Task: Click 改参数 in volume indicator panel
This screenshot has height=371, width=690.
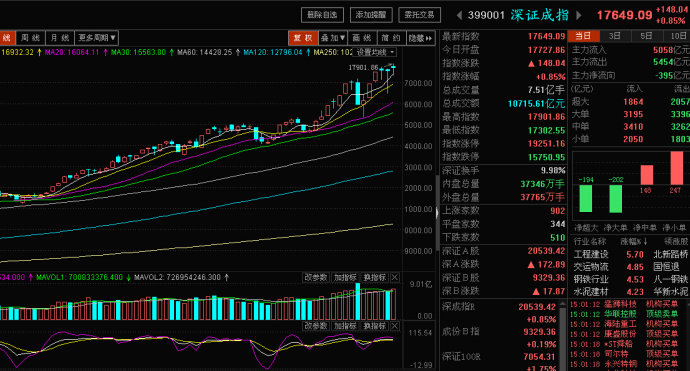Action: [x=316, y=277]
